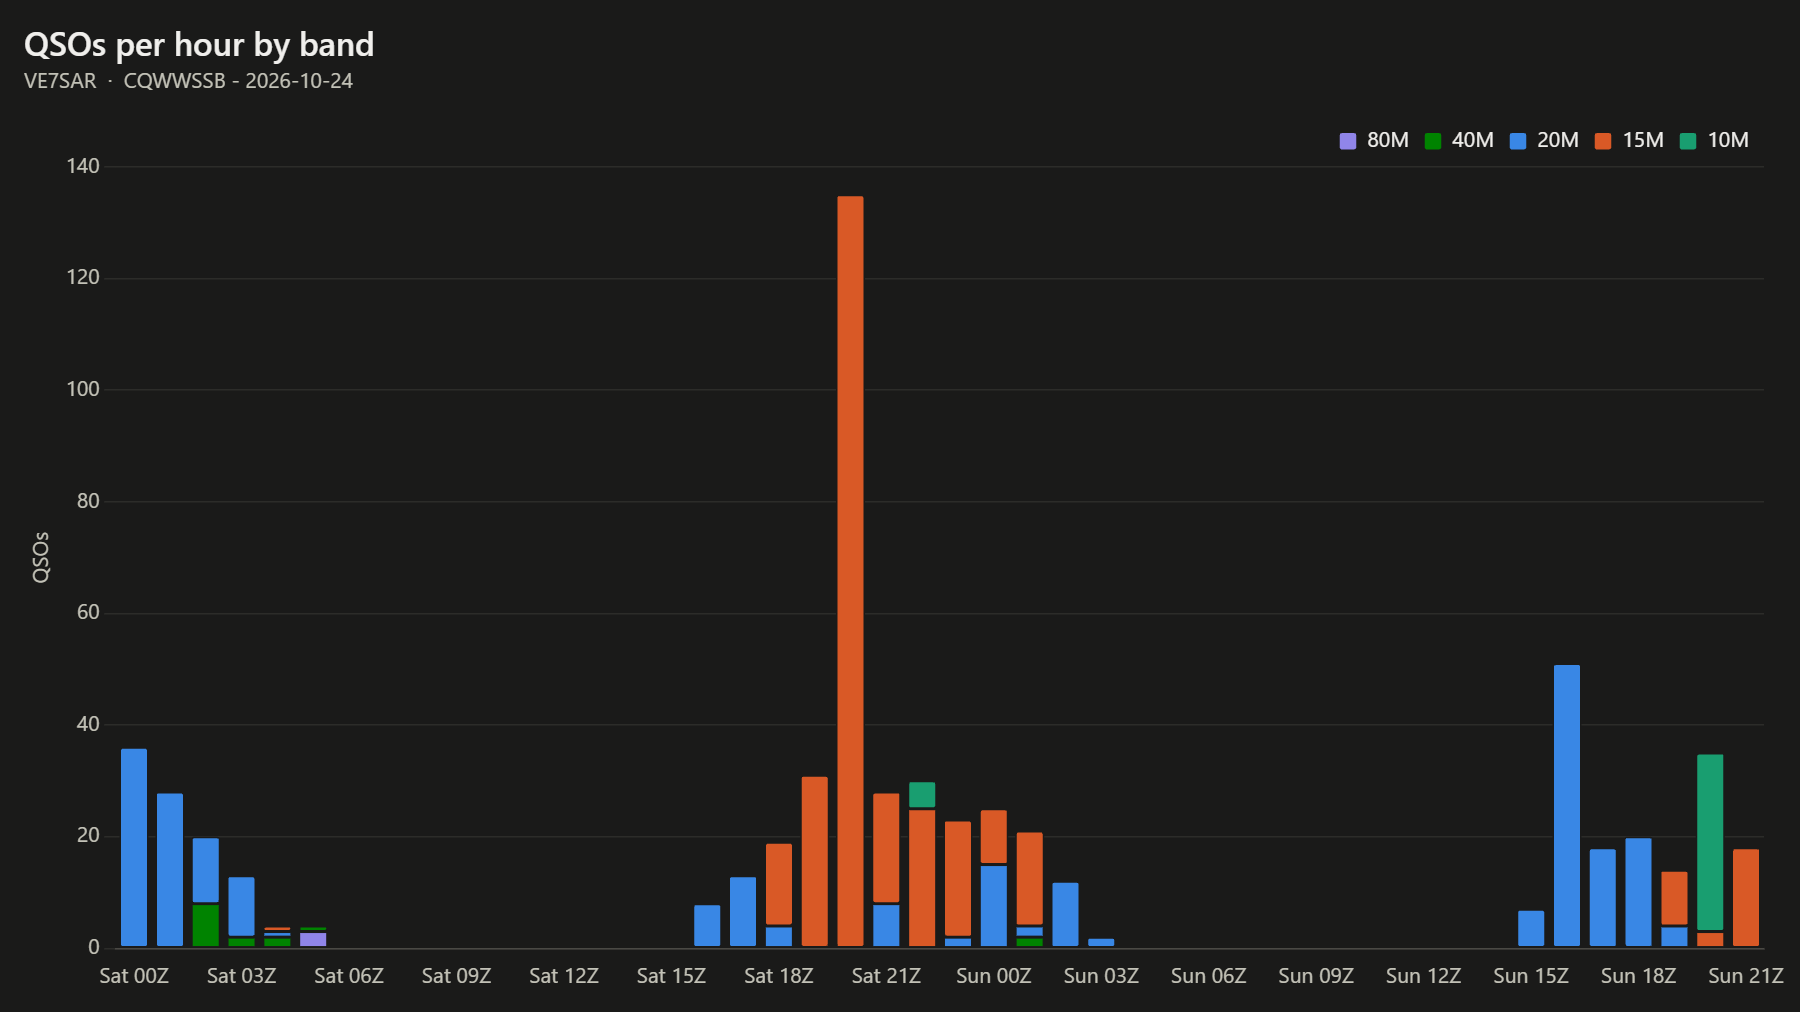Viewport: 1800px width, 1012px height.
Task: Toggle the 20M legend label
Action: click(x=1558, y=141)
